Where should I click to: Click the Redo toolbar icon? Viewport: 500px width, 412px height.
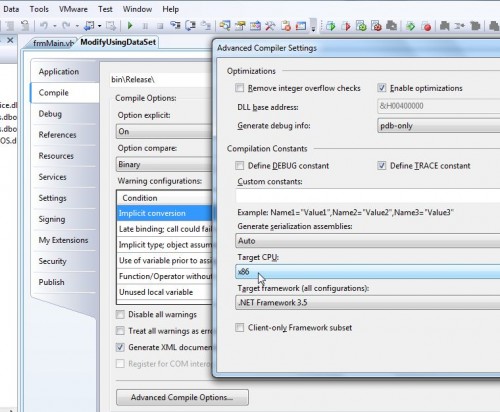tap(66, 25)
